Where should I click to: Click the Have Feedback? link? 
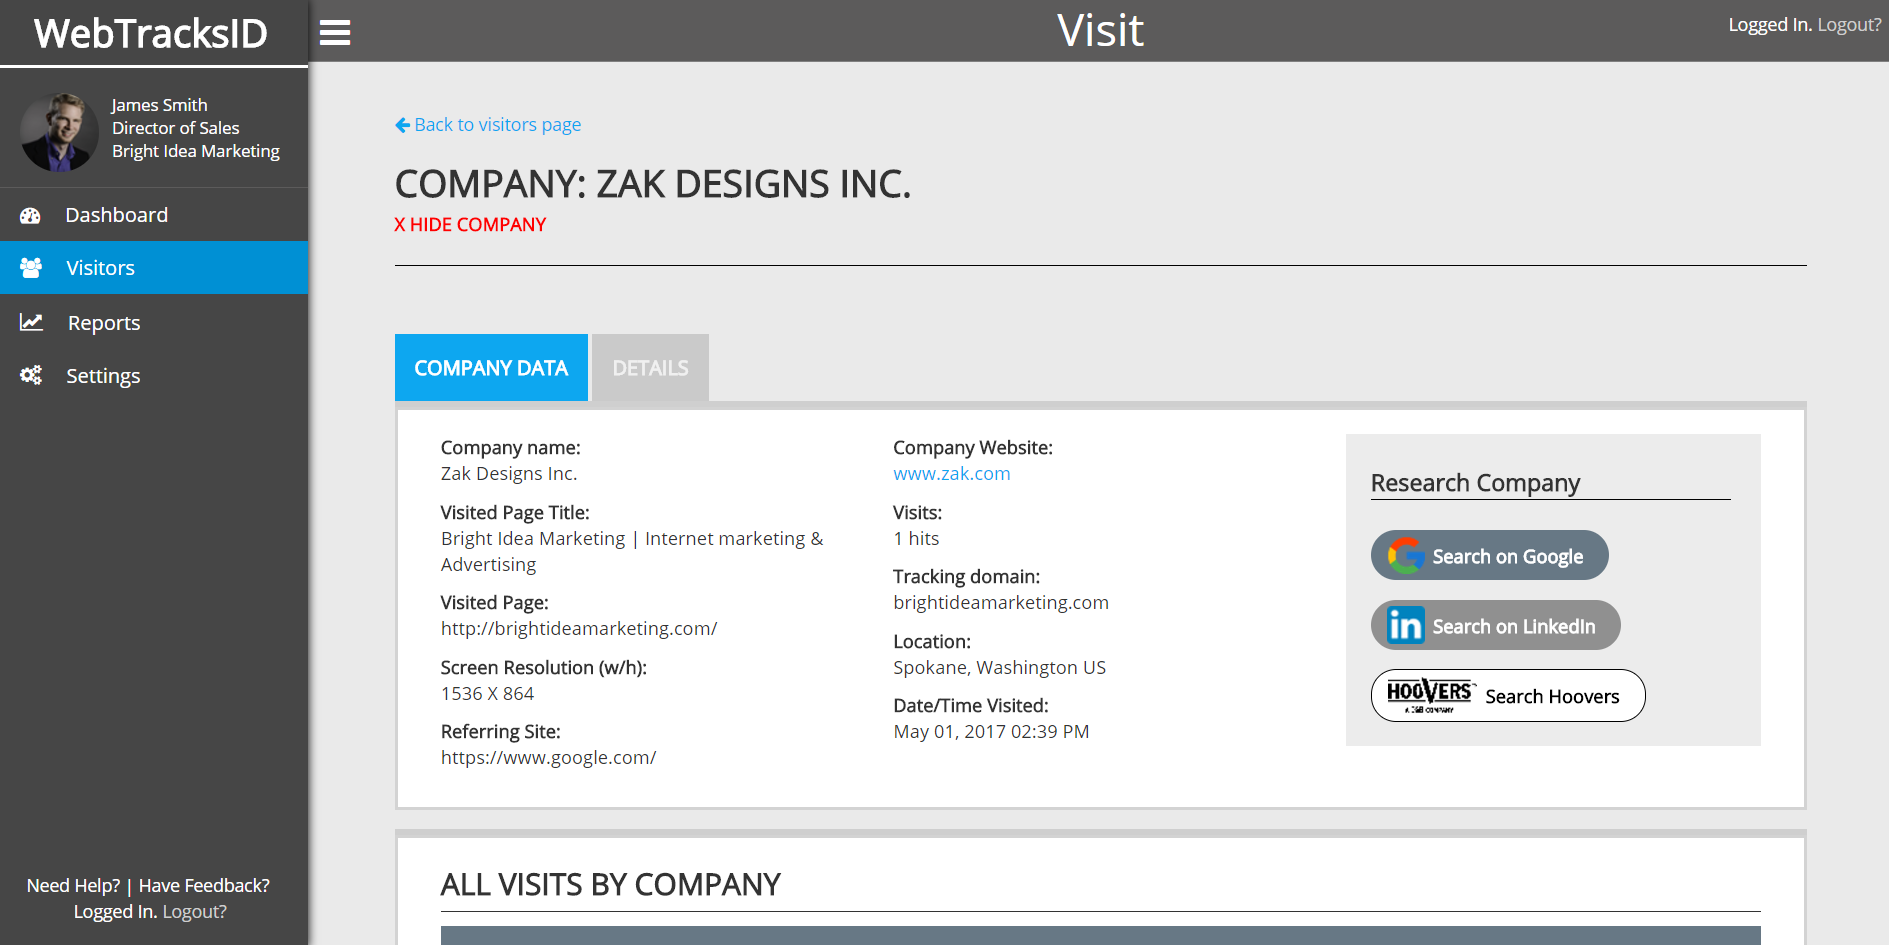click(x=204, y=886)
